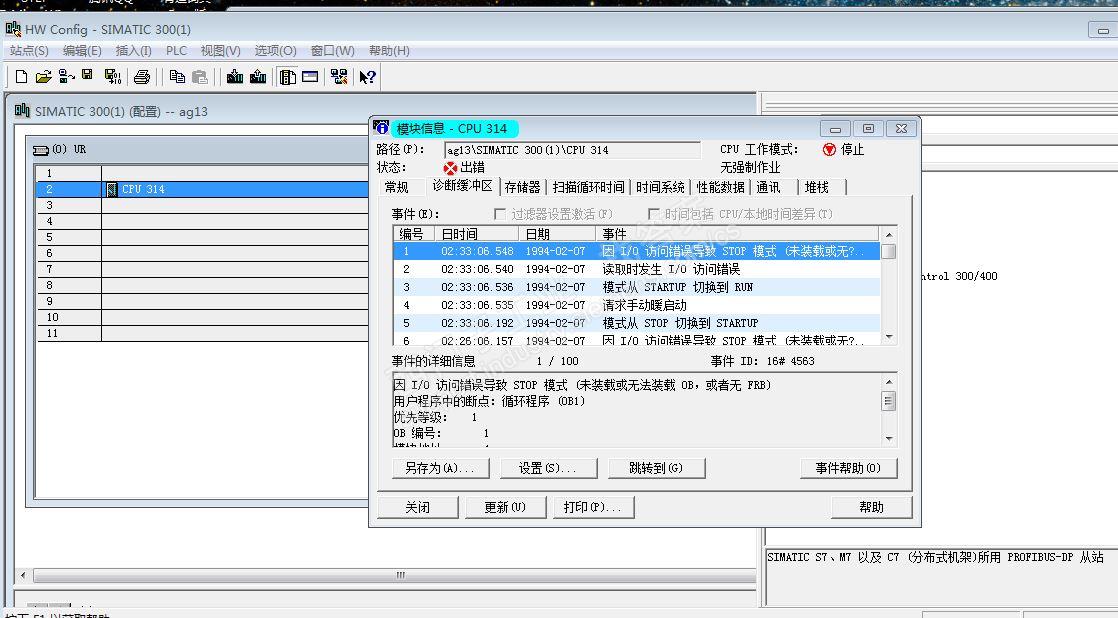
Task: Select event row 4 请求手动暖启动
Action: click(x=637, y=305)
